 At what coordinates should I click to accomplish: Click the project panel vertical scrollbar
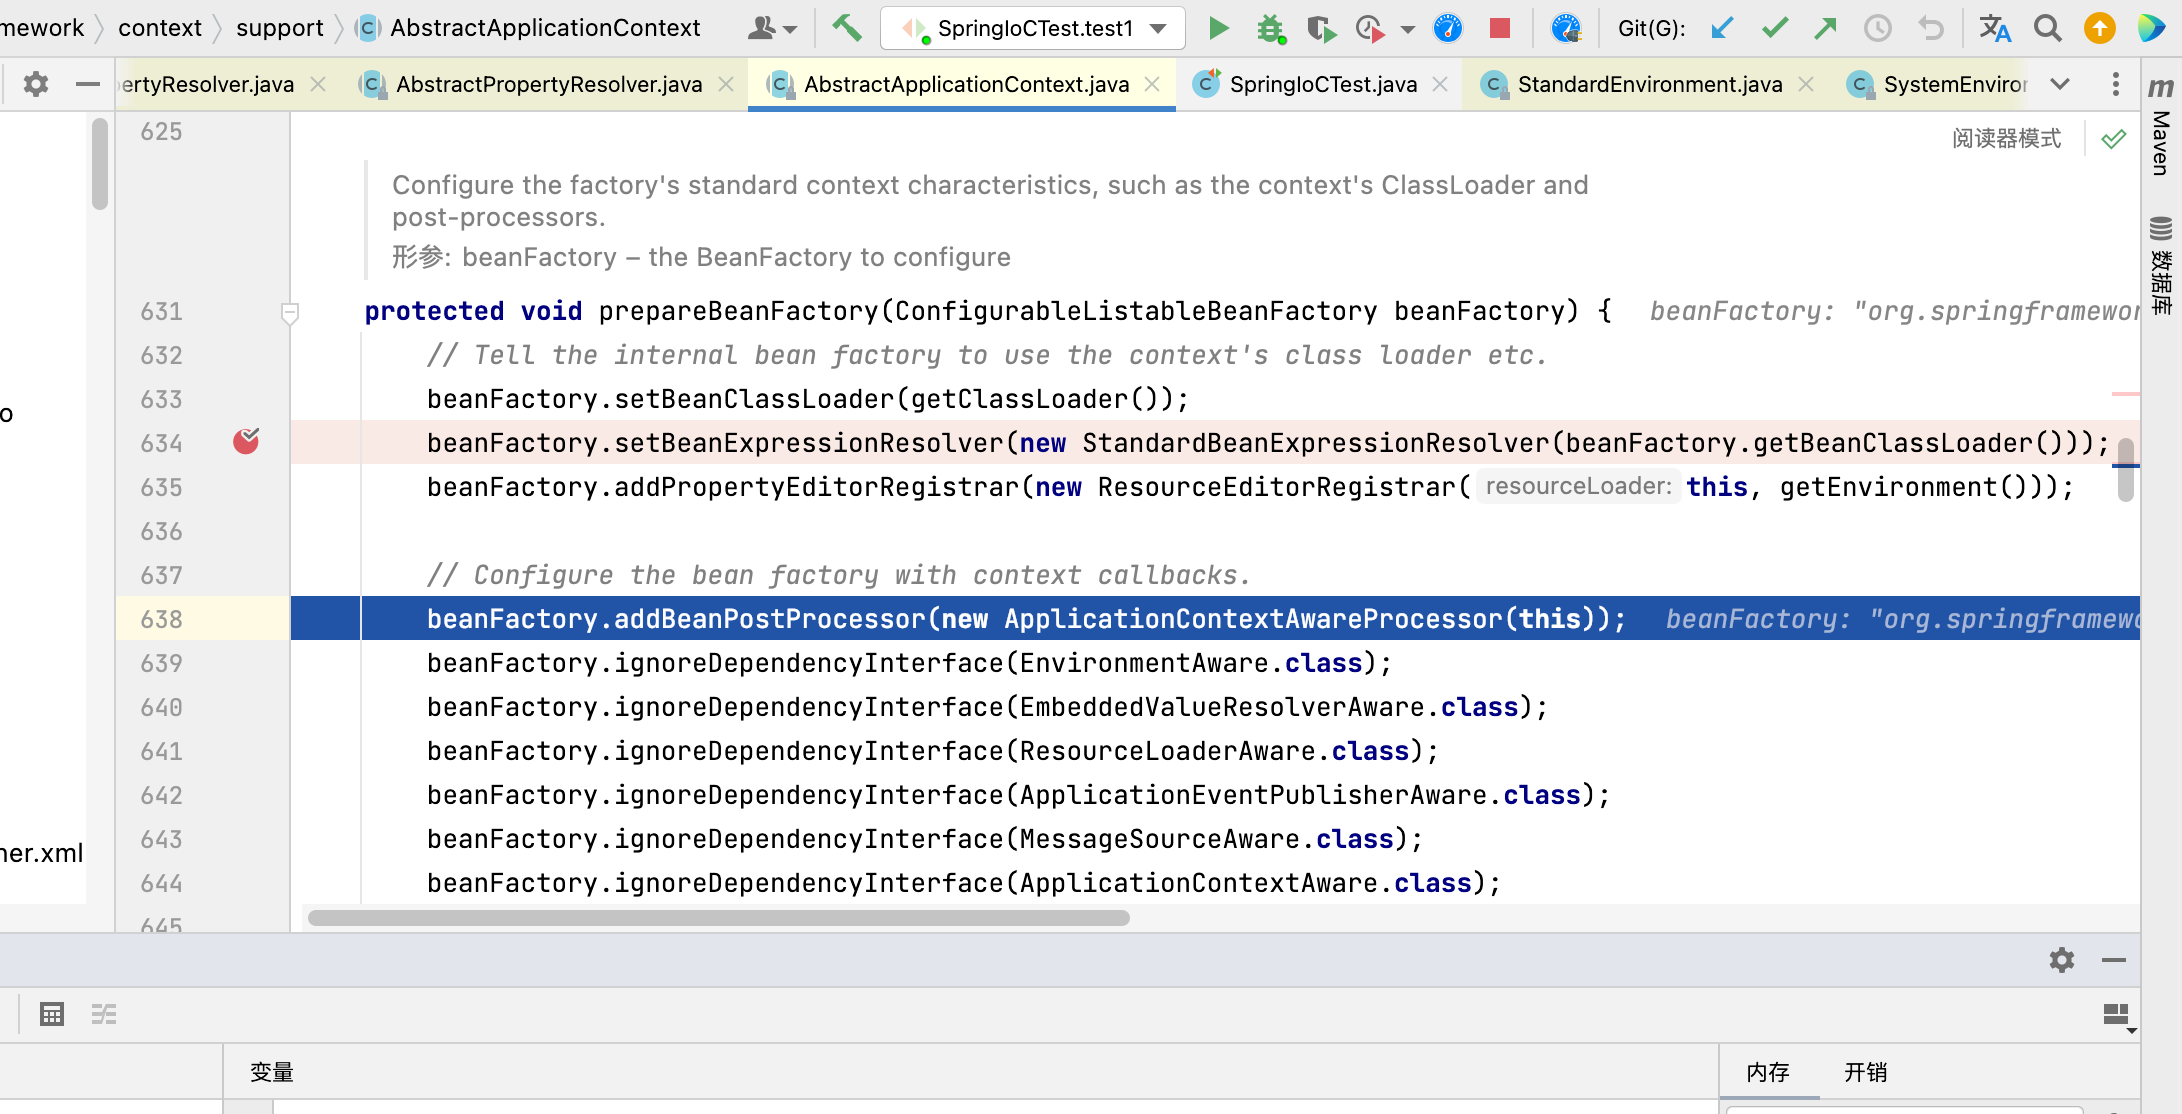100,164
